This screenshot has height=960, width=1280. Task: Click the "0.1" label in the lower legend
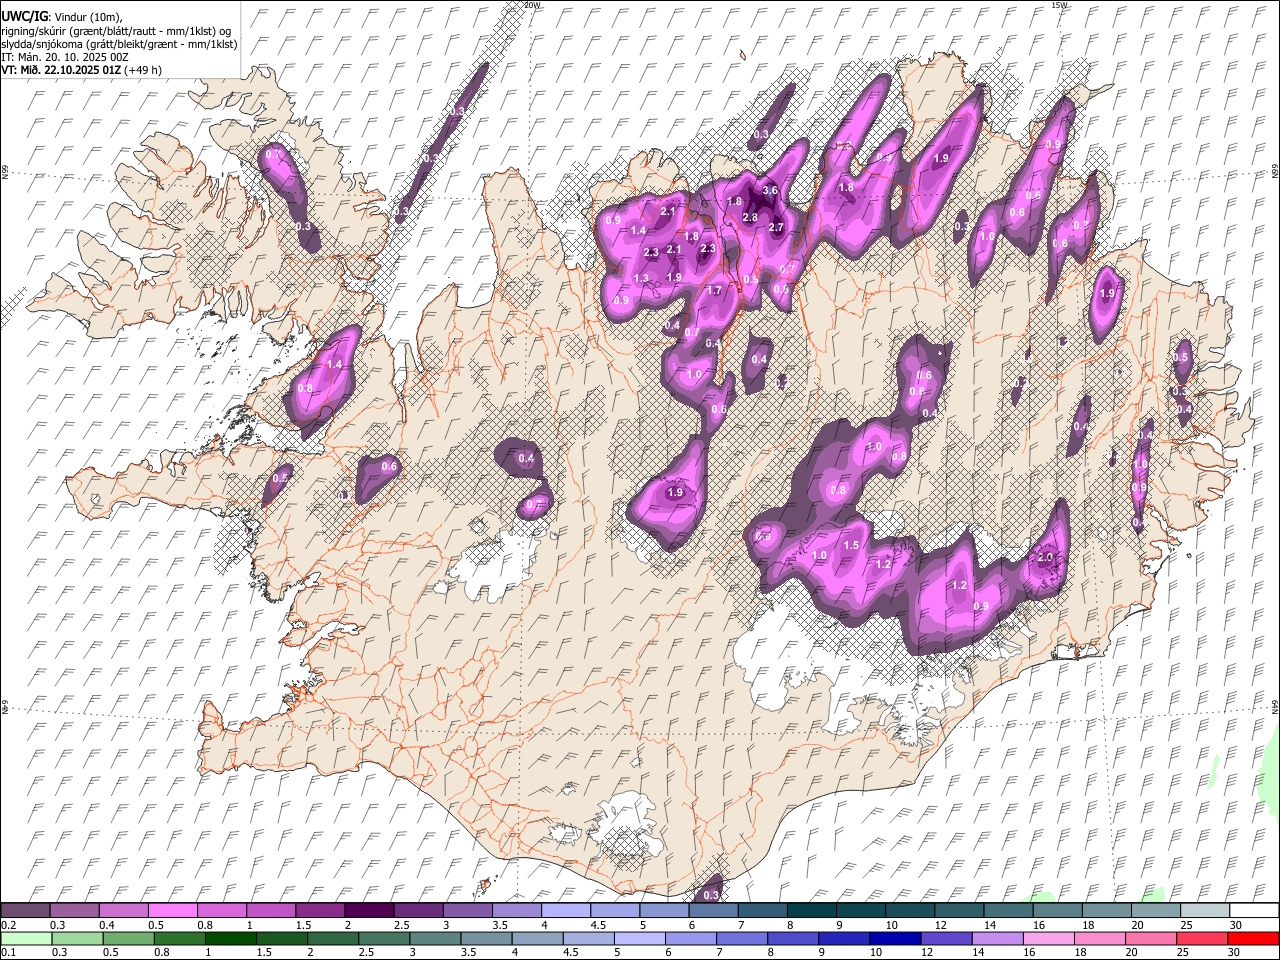8,953
